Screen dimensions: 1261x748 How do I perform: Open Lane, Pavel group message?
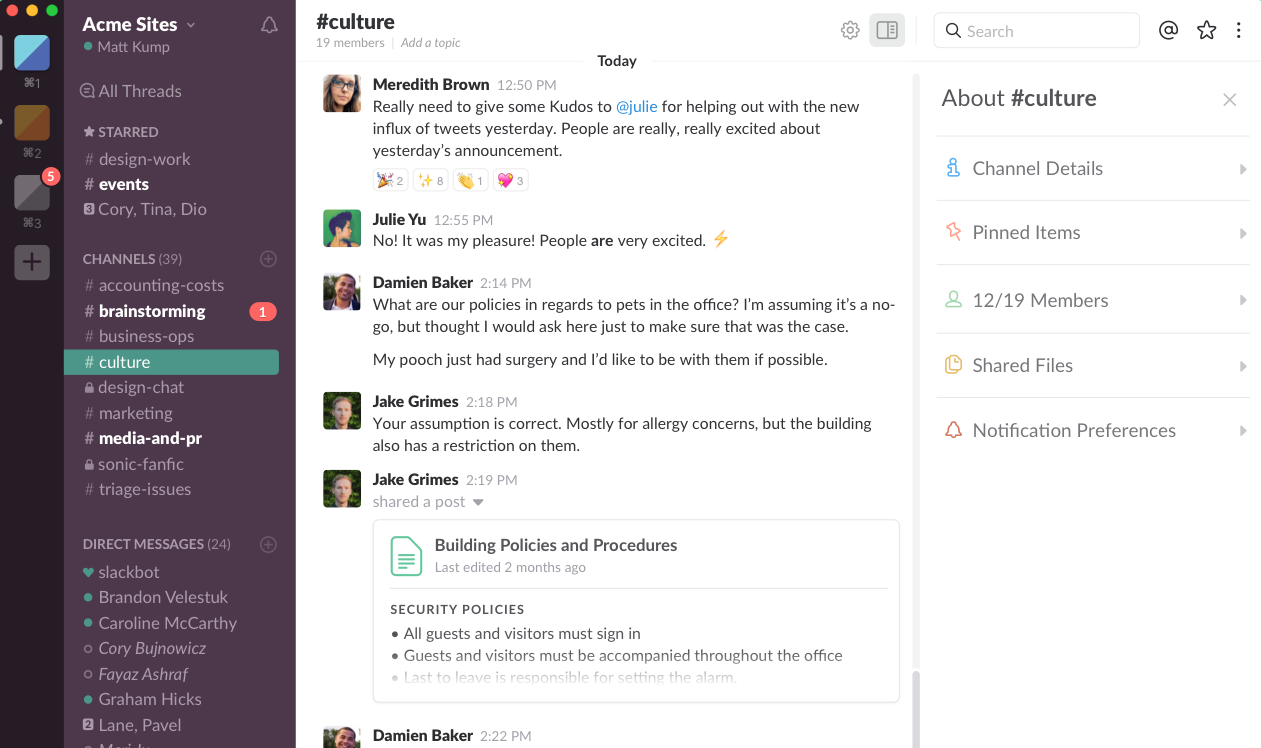131,725
